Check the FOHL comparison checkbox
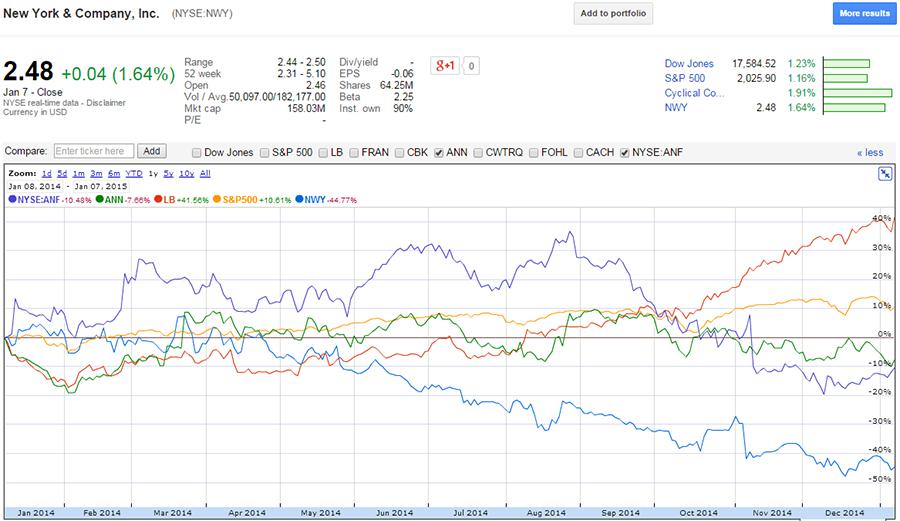900x521 pixels. 534,153
